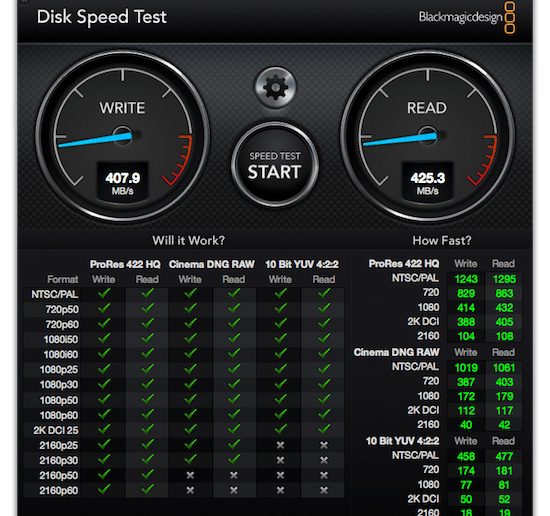Select ProRes 720 write value 829
This screenshot has width=550, height=516.
(x=466, y=294)
